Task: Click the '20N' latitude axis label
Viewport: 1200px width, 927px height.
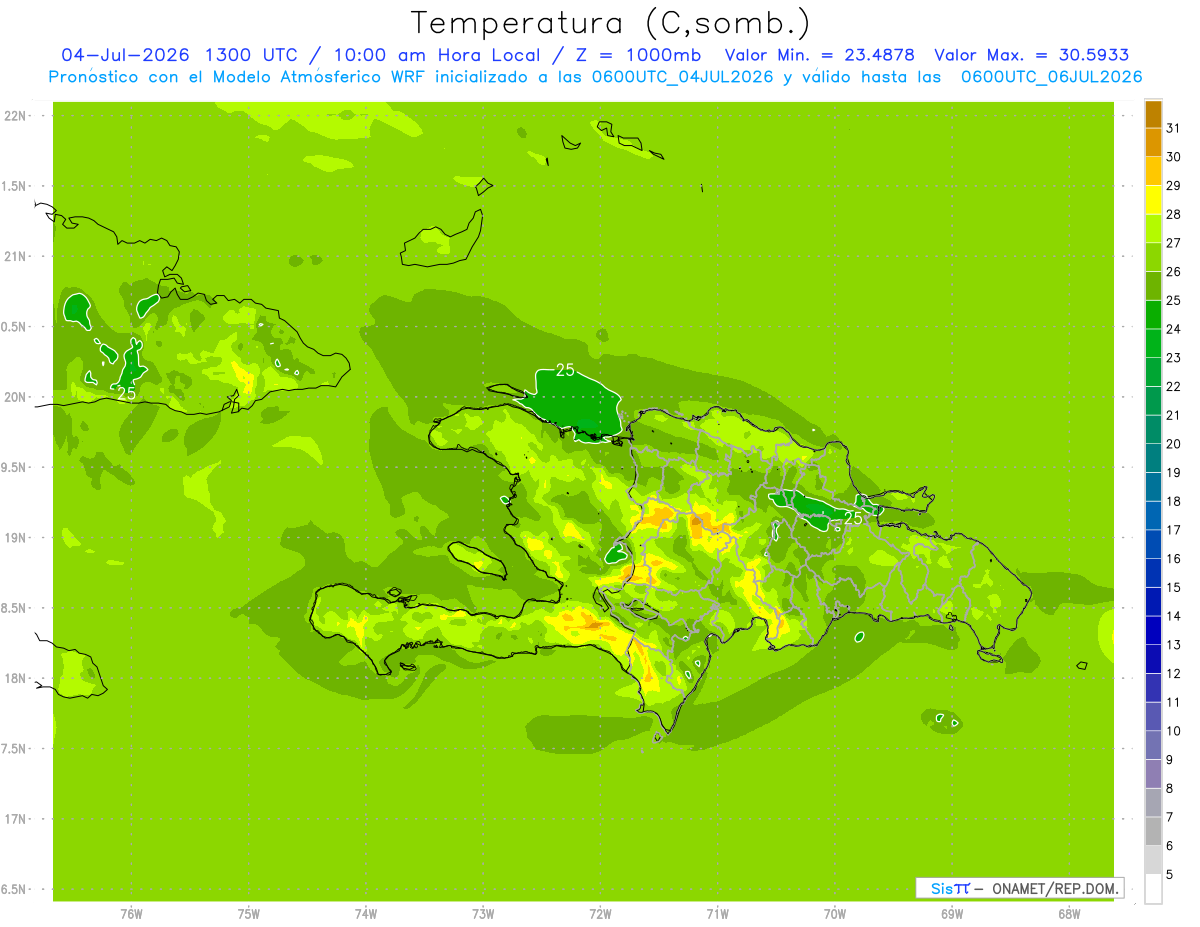Action: [x=16, y=397]
